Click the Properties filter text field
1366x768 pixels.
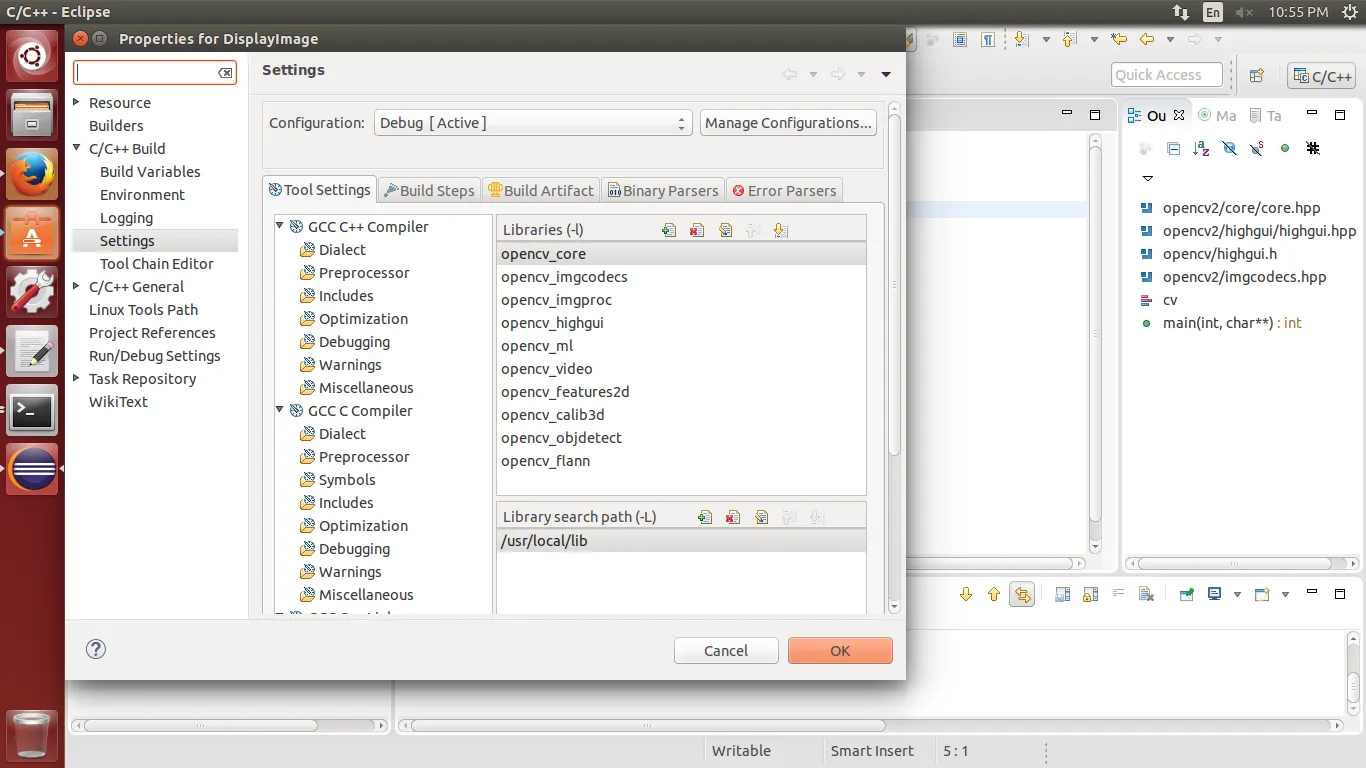pyautogui.click(x=147, y=73)
